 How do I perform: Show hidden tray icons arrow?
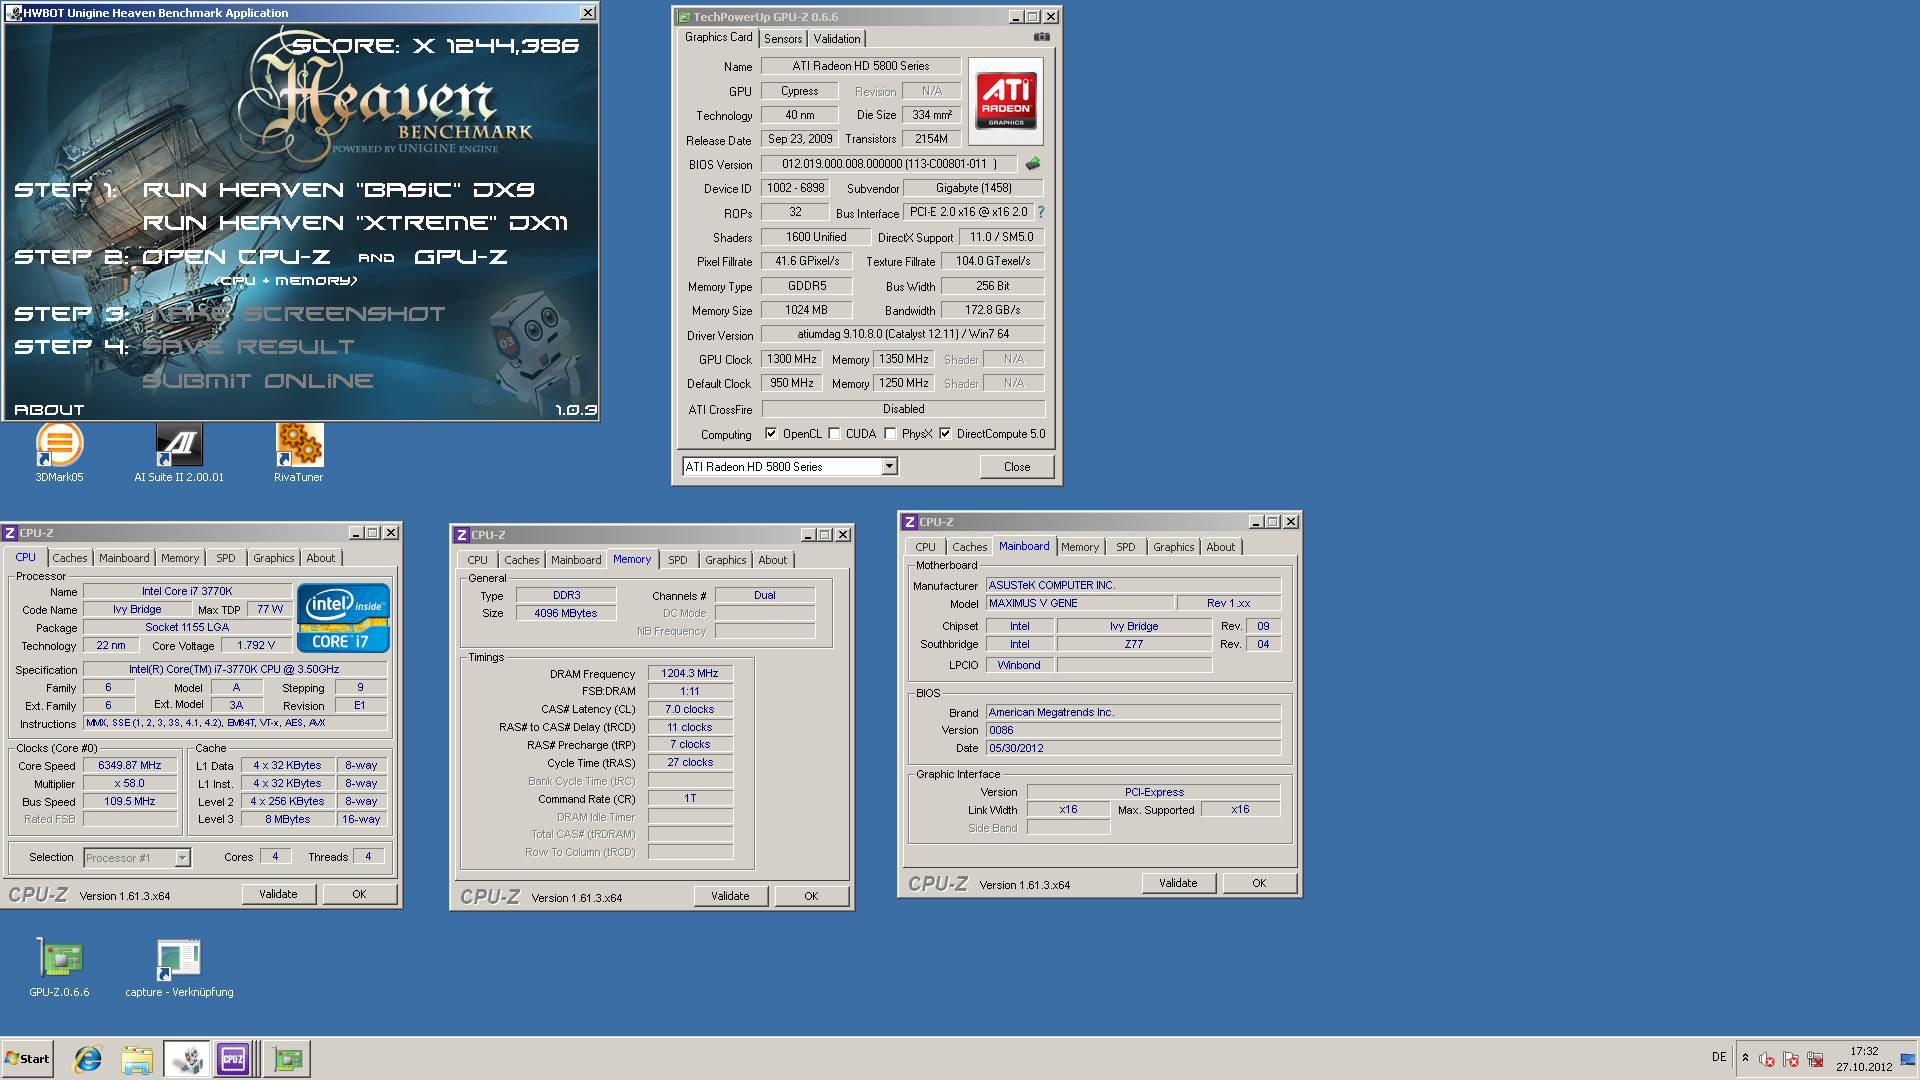coord(1745,1058)
